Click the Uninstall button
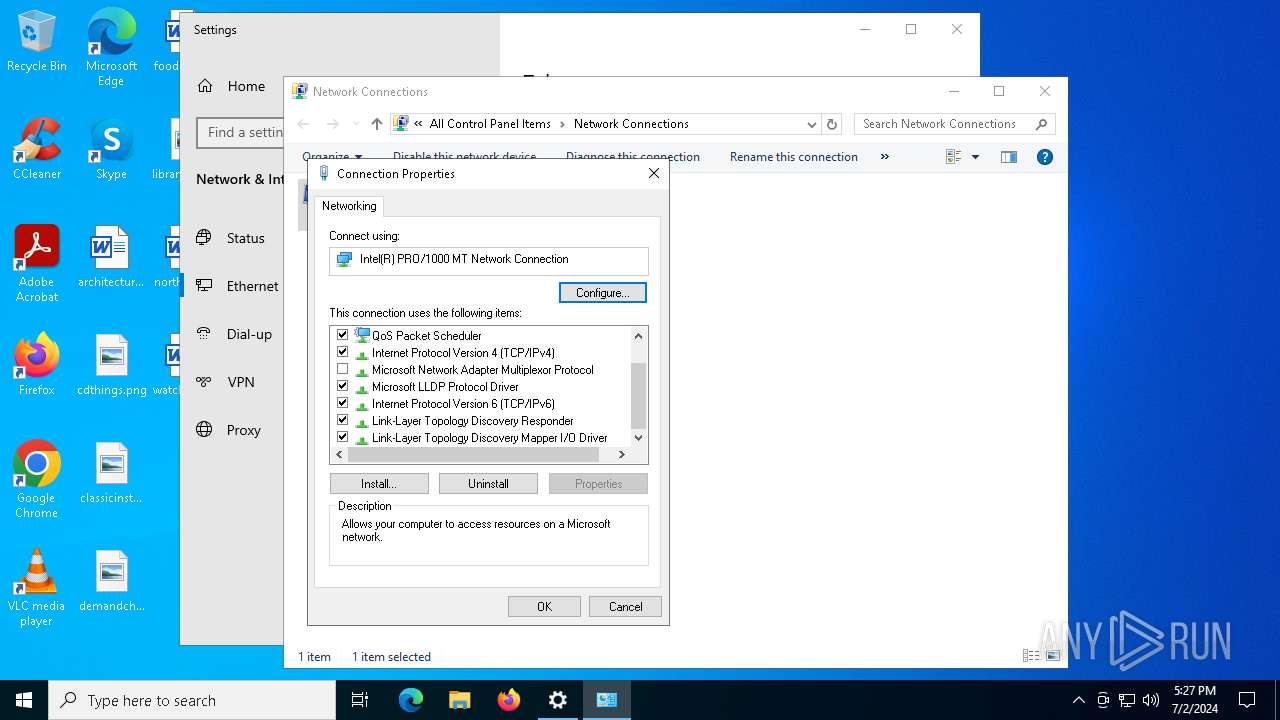Viewport: 1280px width, 720px height. [488, 484]
